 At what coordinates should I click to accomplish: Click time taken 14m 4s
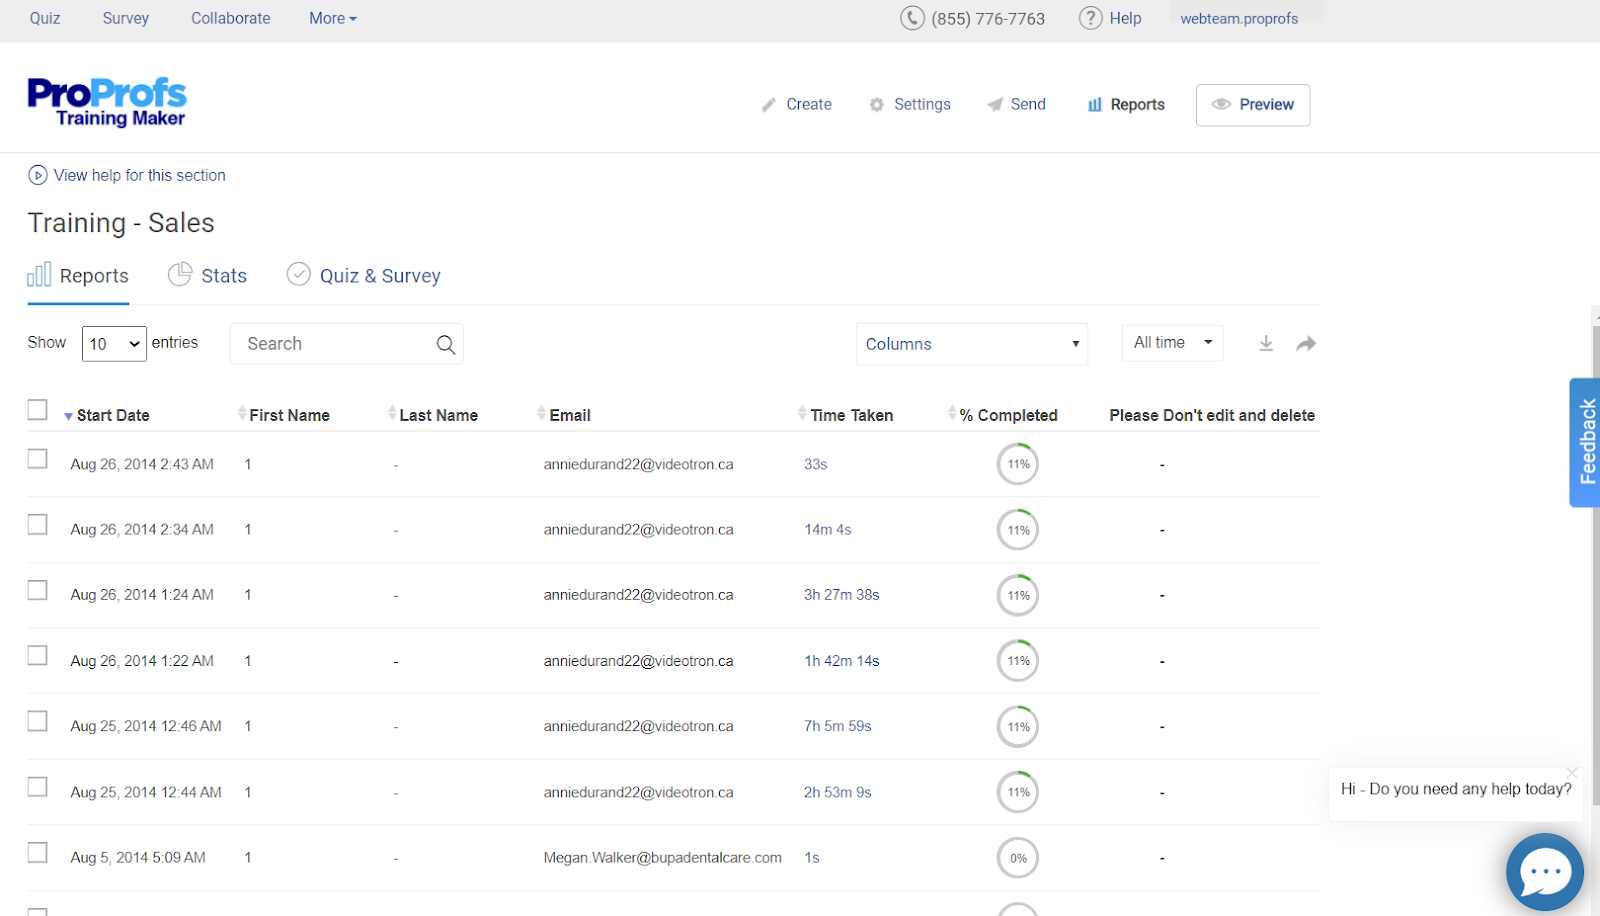827,529
